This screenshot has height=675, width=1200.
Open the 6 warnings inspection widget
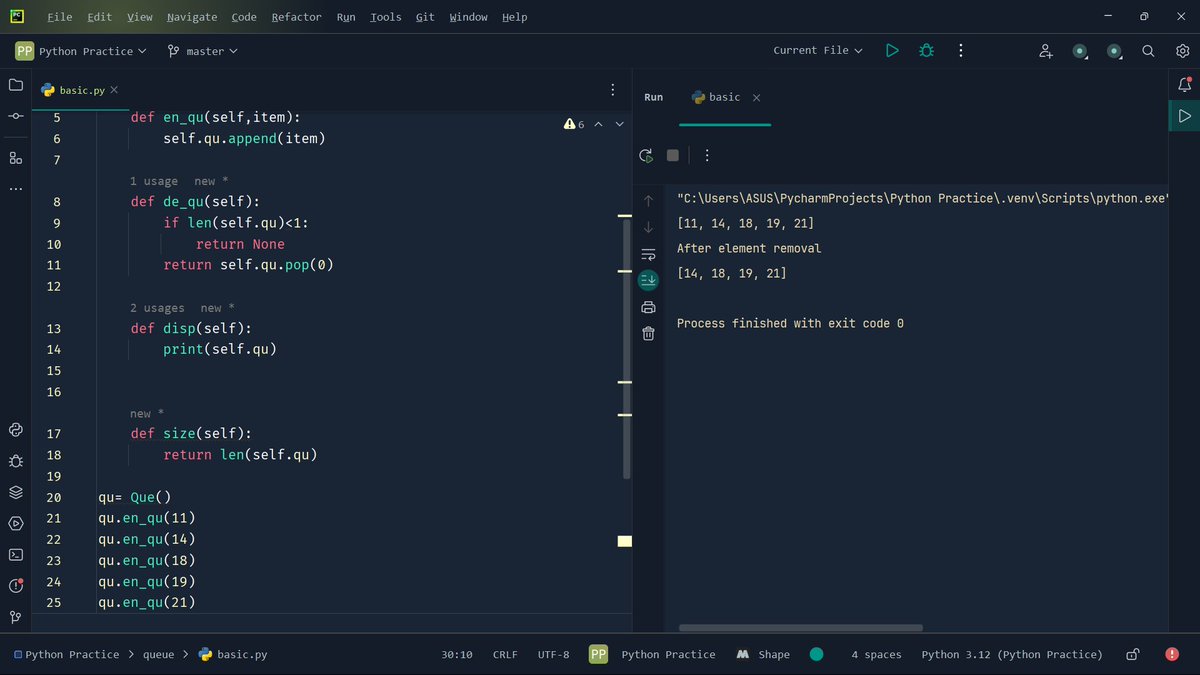click(x=574, y=124)
